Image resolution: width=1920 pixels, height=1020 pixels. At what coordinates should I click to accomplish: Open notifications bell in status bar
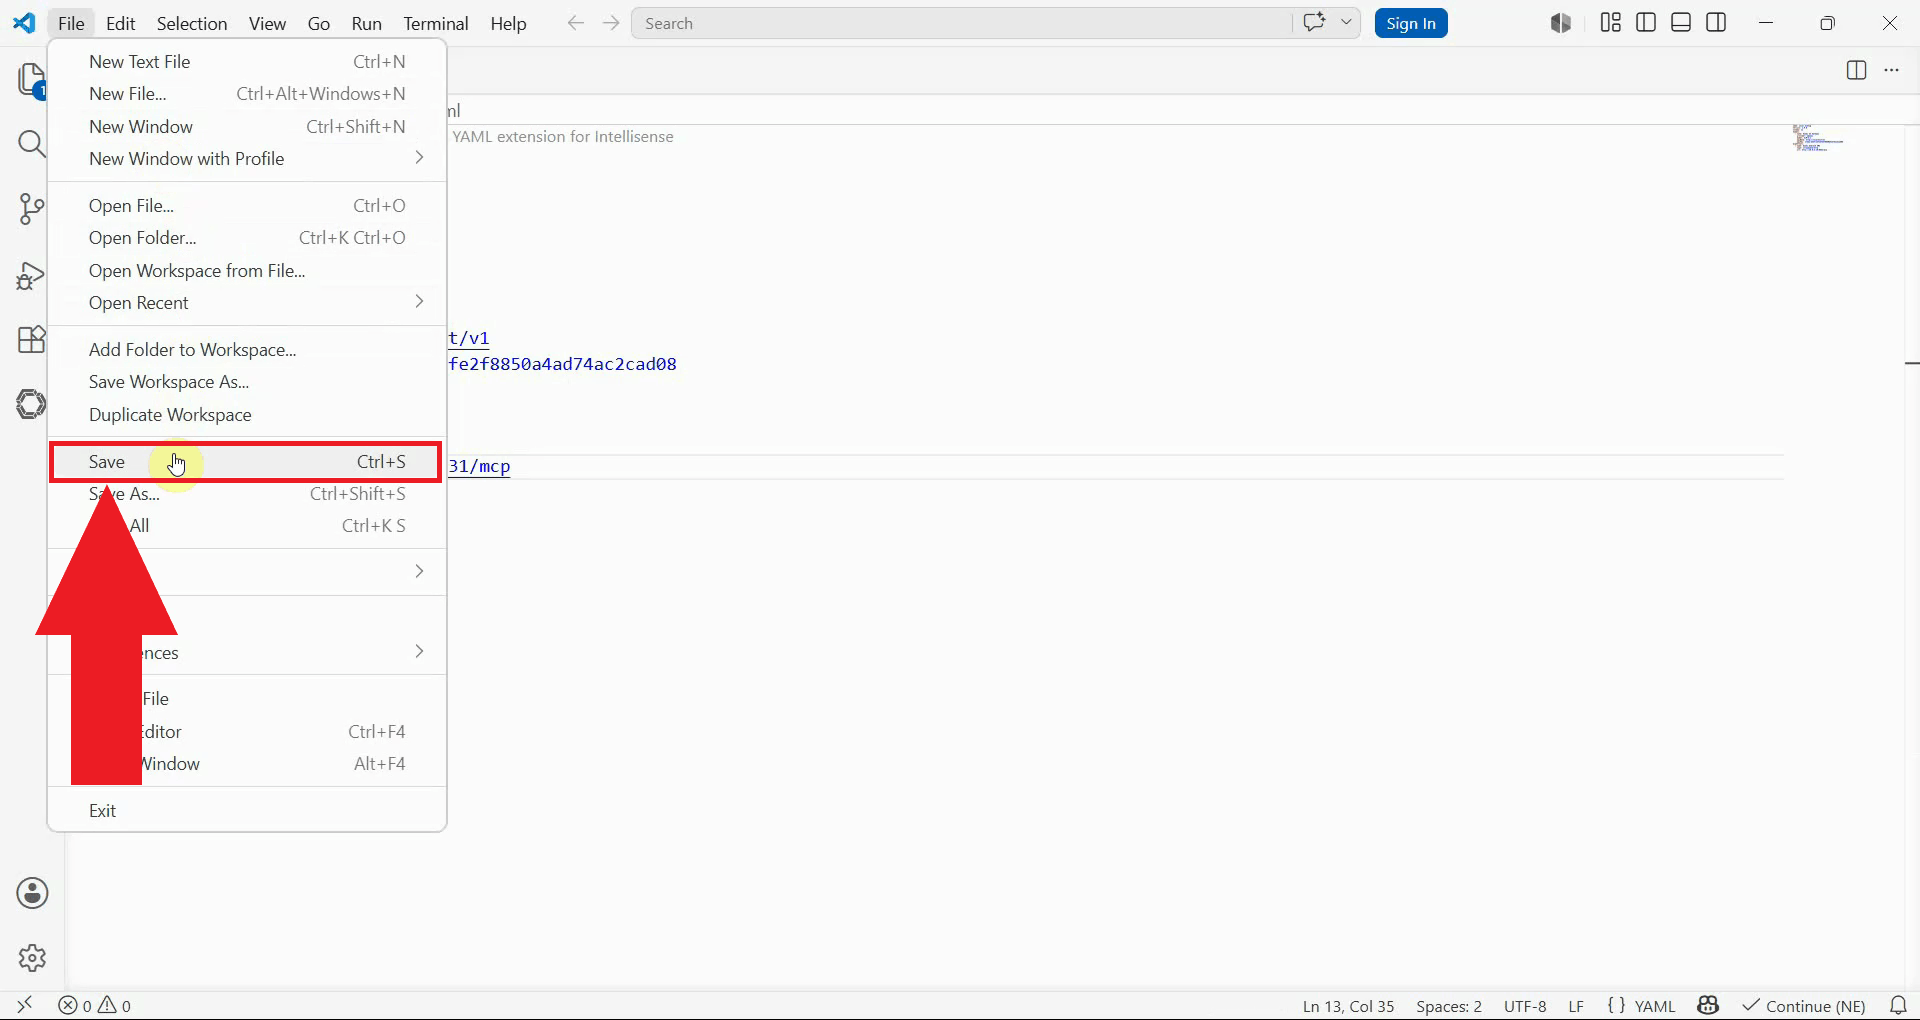point(1898,1005)
